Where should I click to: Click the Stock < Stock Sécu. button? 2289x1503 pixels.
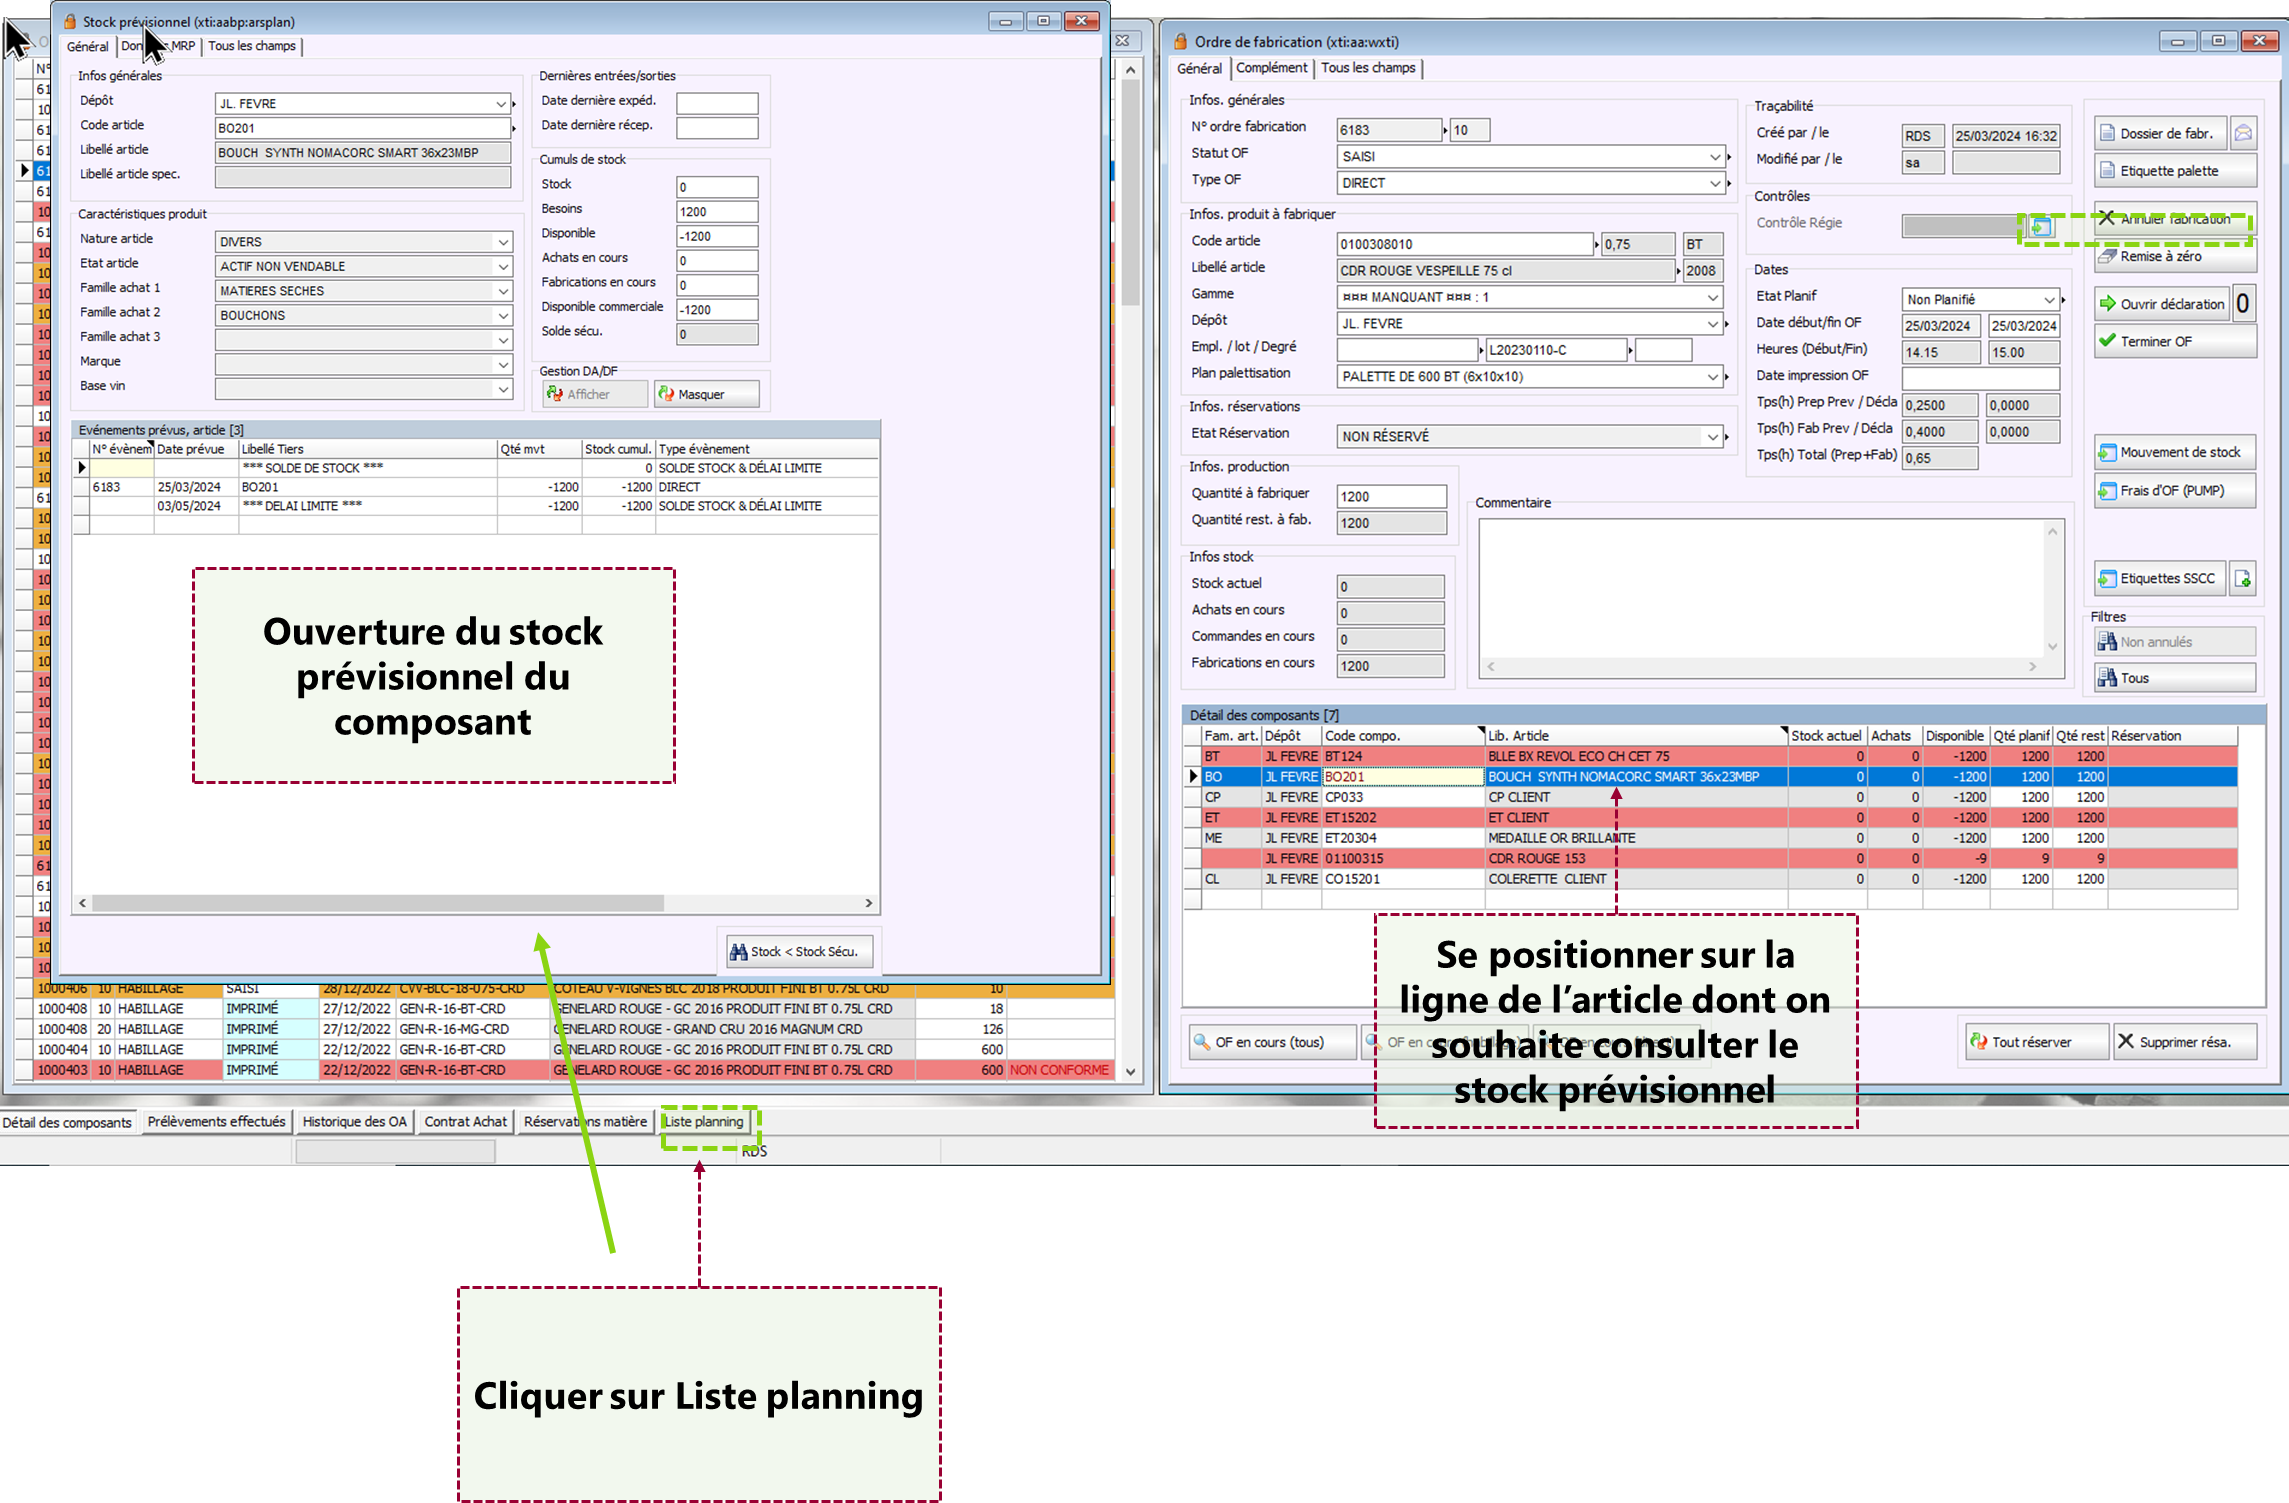[799, 952]
